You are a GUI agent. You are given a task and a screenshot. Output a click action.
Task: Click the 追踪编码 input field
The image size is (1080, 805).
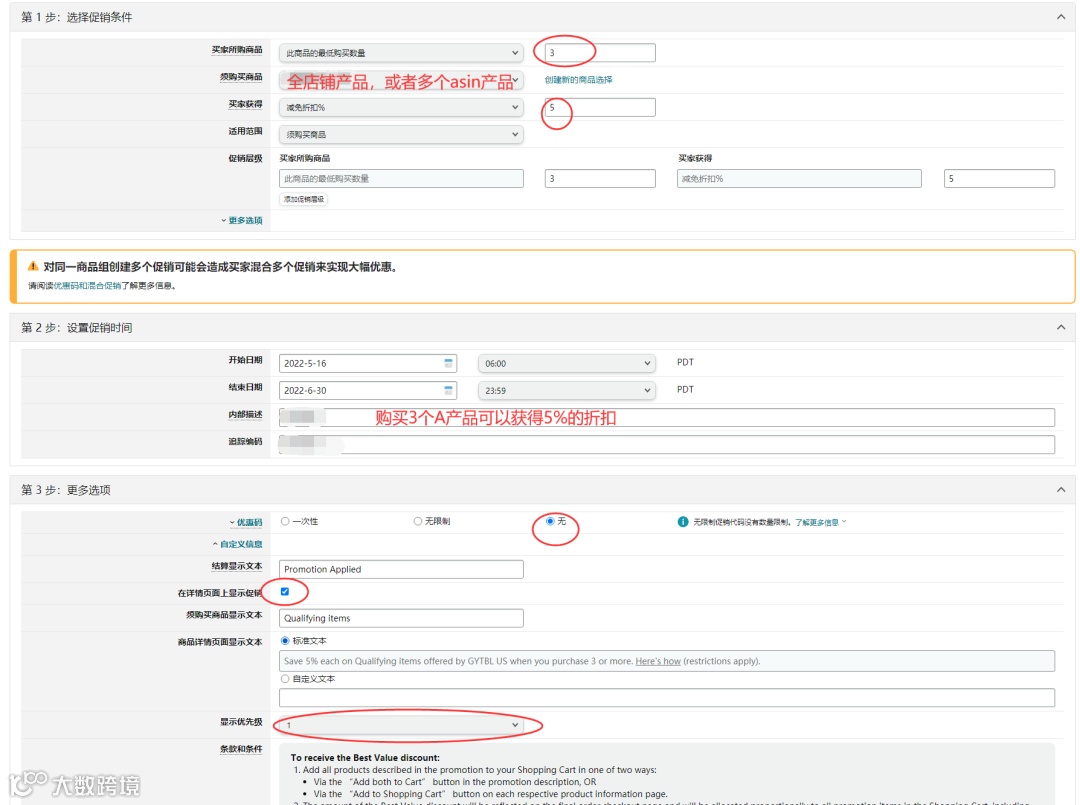667,444
